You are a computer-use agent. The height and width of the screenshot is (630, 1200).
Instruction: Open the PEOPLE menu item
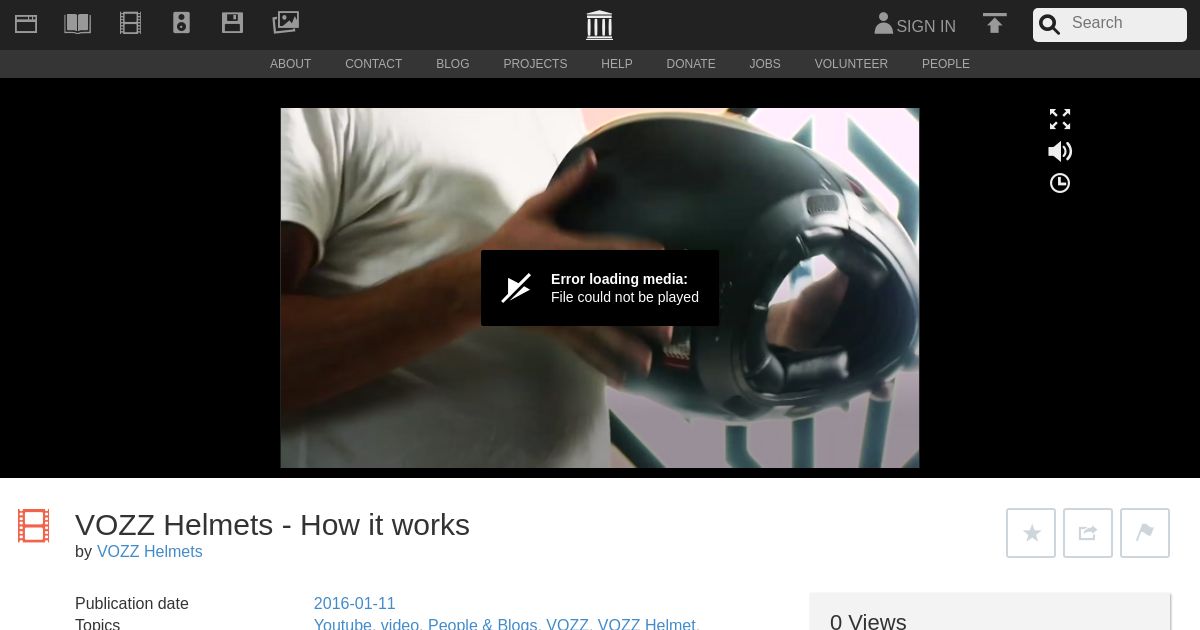point(946,64)
